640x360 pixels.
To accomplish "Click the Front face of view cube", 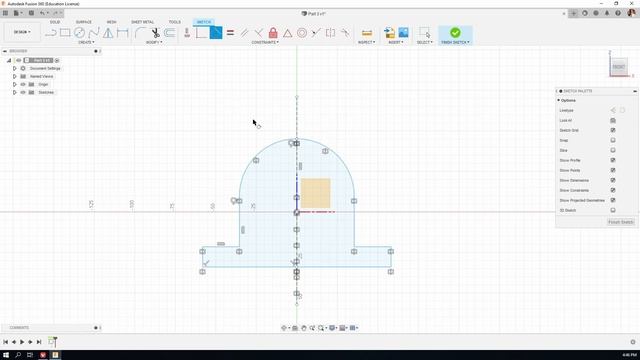I will (619, 67).
